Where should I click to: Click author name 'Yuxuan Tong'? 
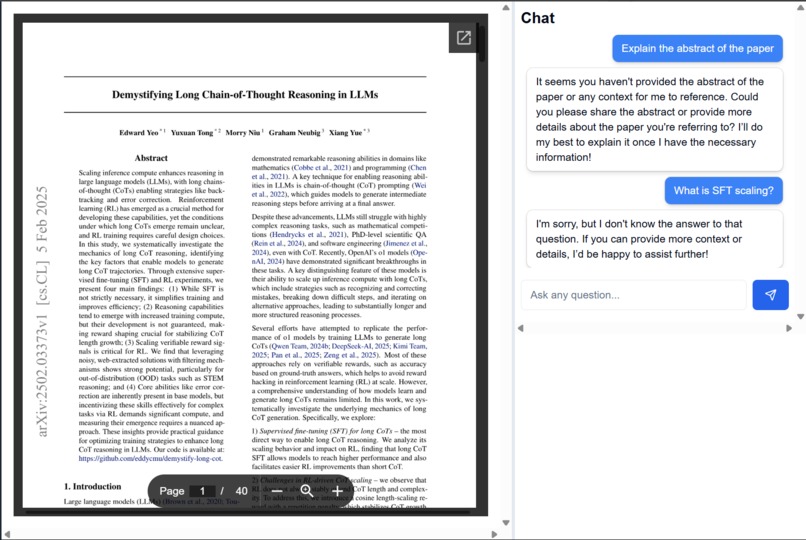click(192, 133)
